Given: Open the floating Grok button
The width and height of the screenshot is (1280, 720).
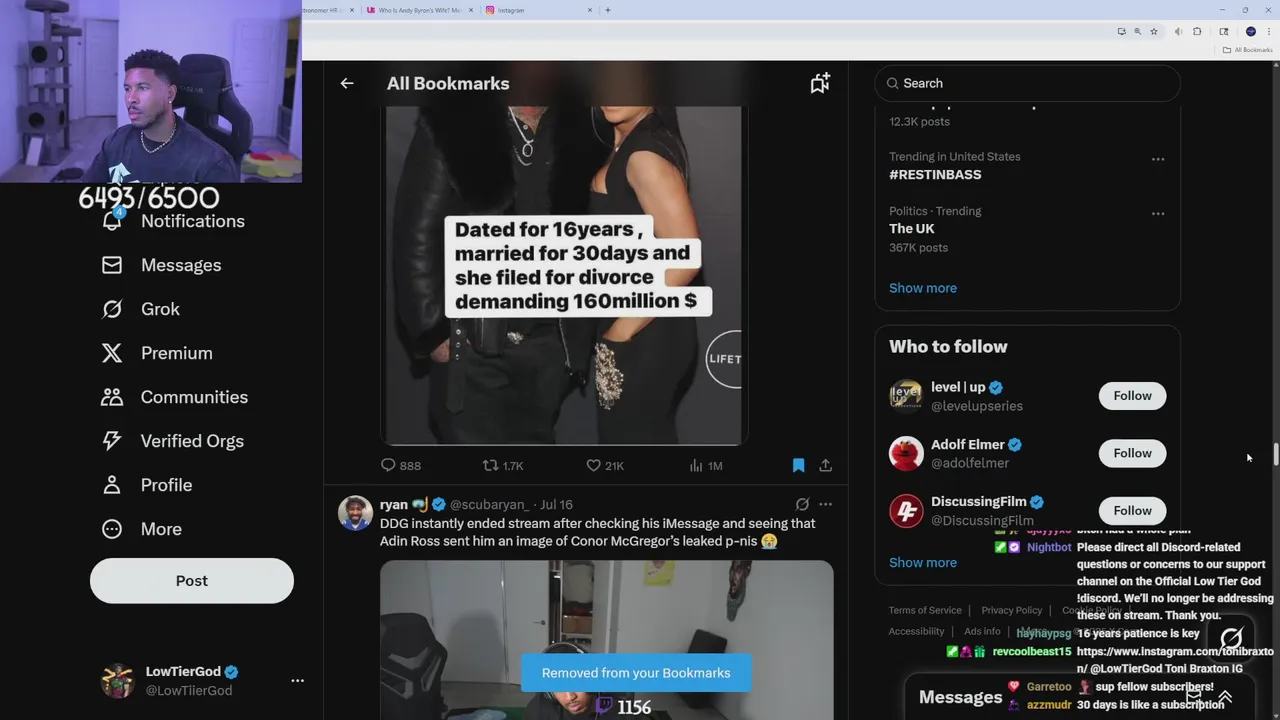Looking at the screenshot, I should point(1231,638).
